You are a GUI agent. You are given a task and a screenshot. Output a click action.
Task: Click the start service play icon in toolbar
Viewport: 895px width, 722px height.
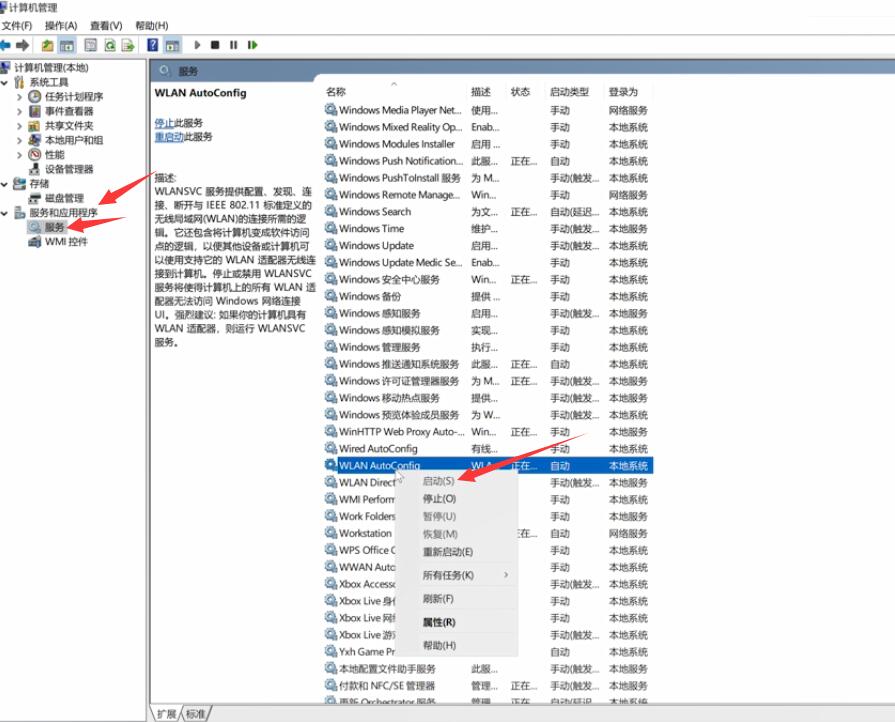[x=197, y=45]
